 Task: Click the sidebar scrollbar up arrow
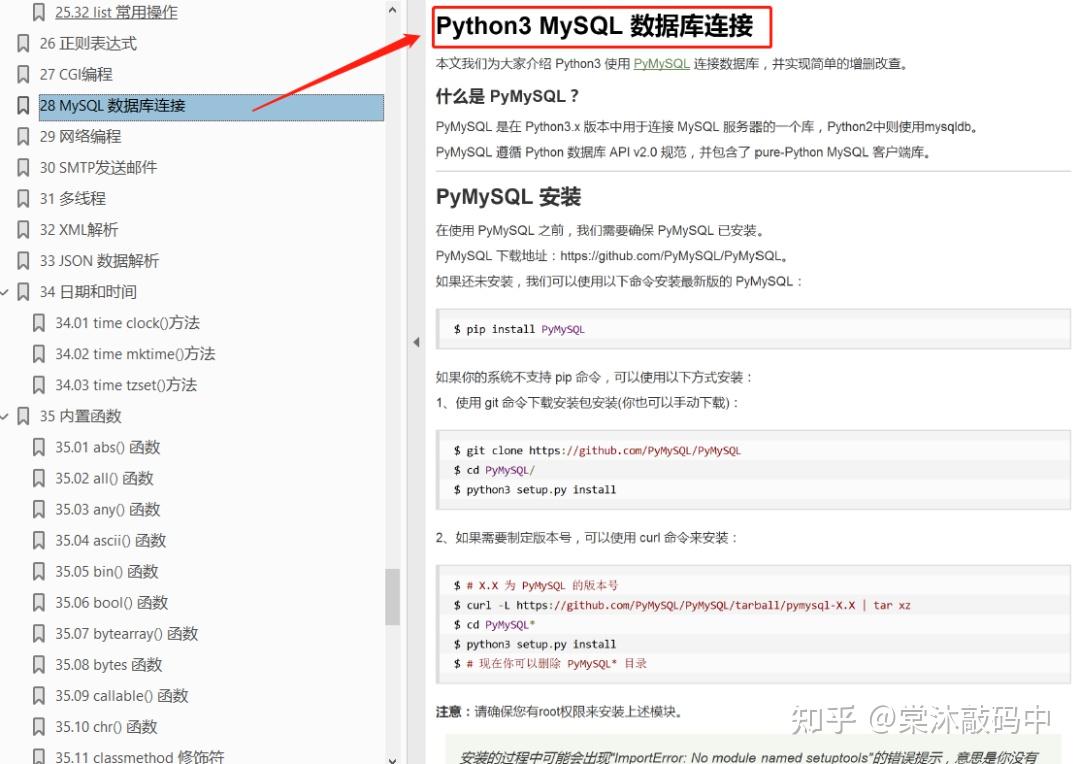391,10
